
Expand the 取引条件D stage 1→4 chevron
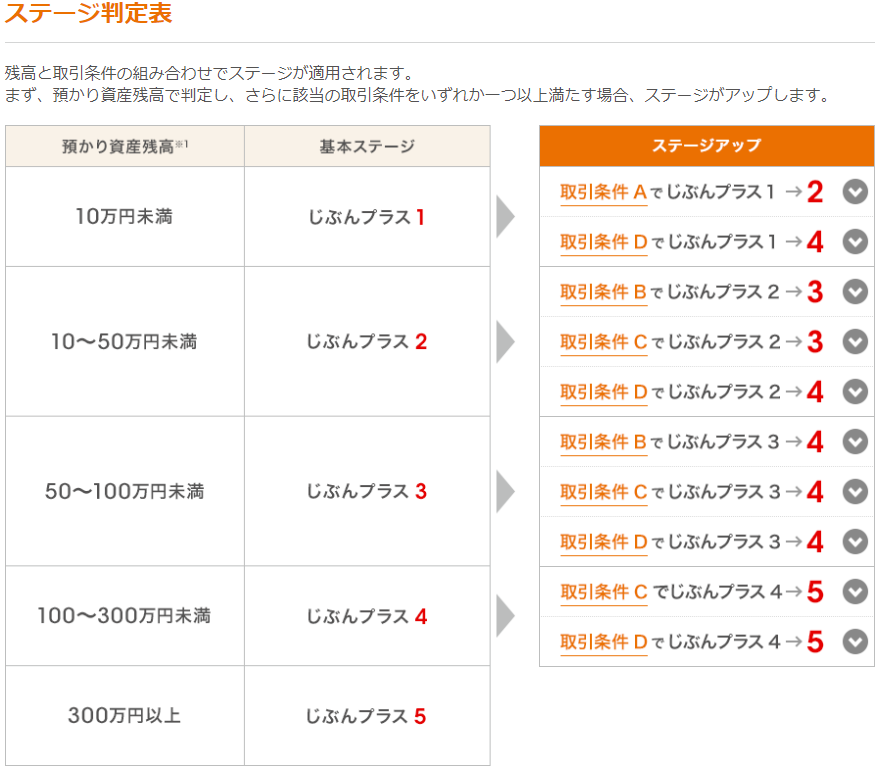(x=854, y=242)
